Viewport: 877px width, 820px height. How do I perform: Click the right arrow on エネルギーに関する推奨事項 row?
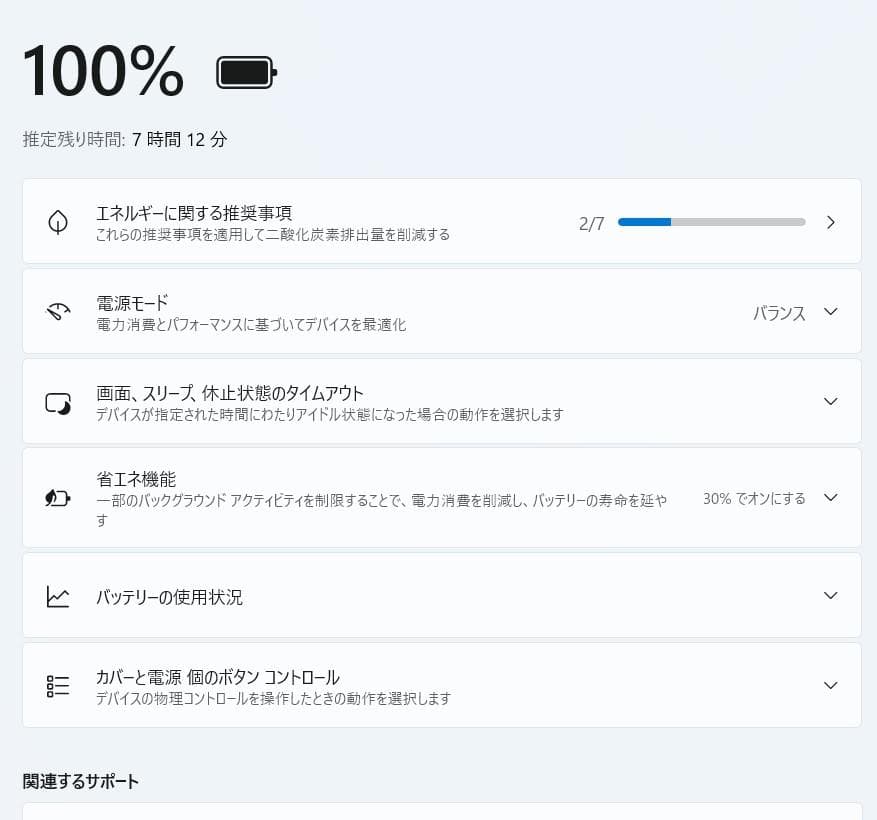830,222
